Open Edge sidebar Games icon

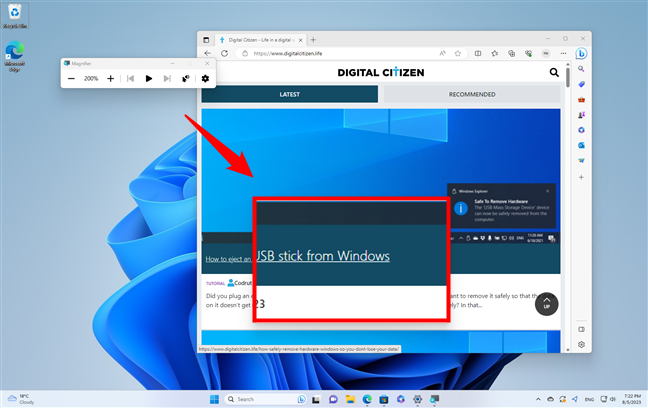[x=581, y=115]
